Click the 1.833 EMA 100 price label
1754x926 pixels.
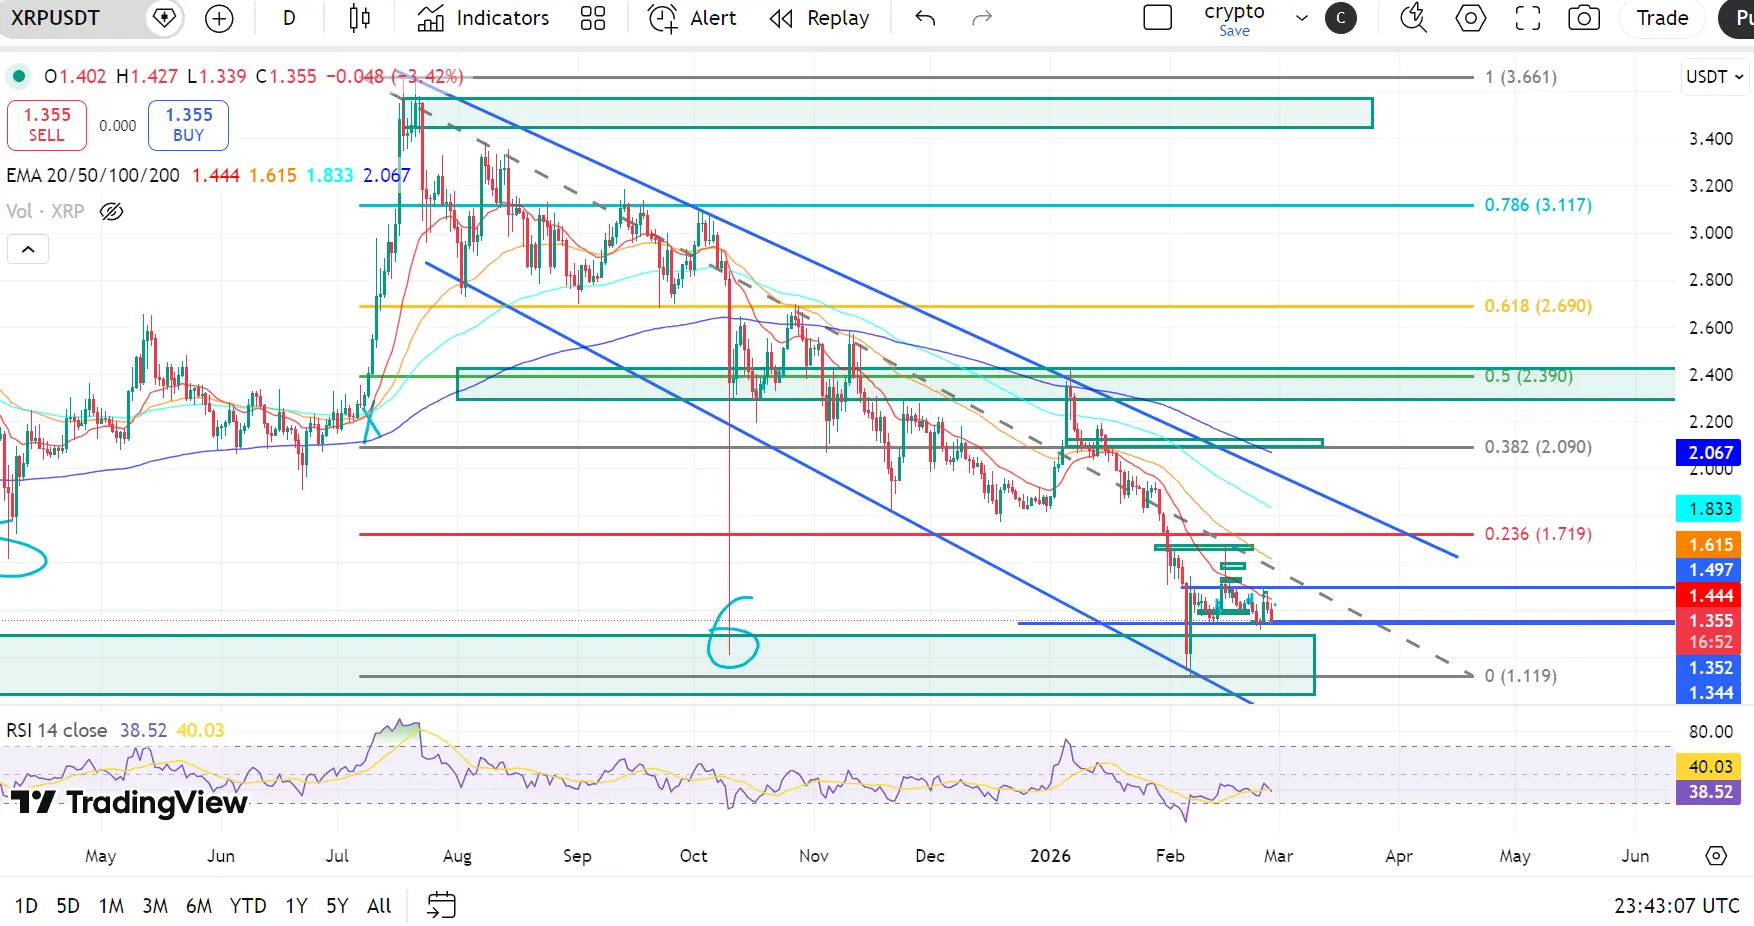click(1709, 509)
